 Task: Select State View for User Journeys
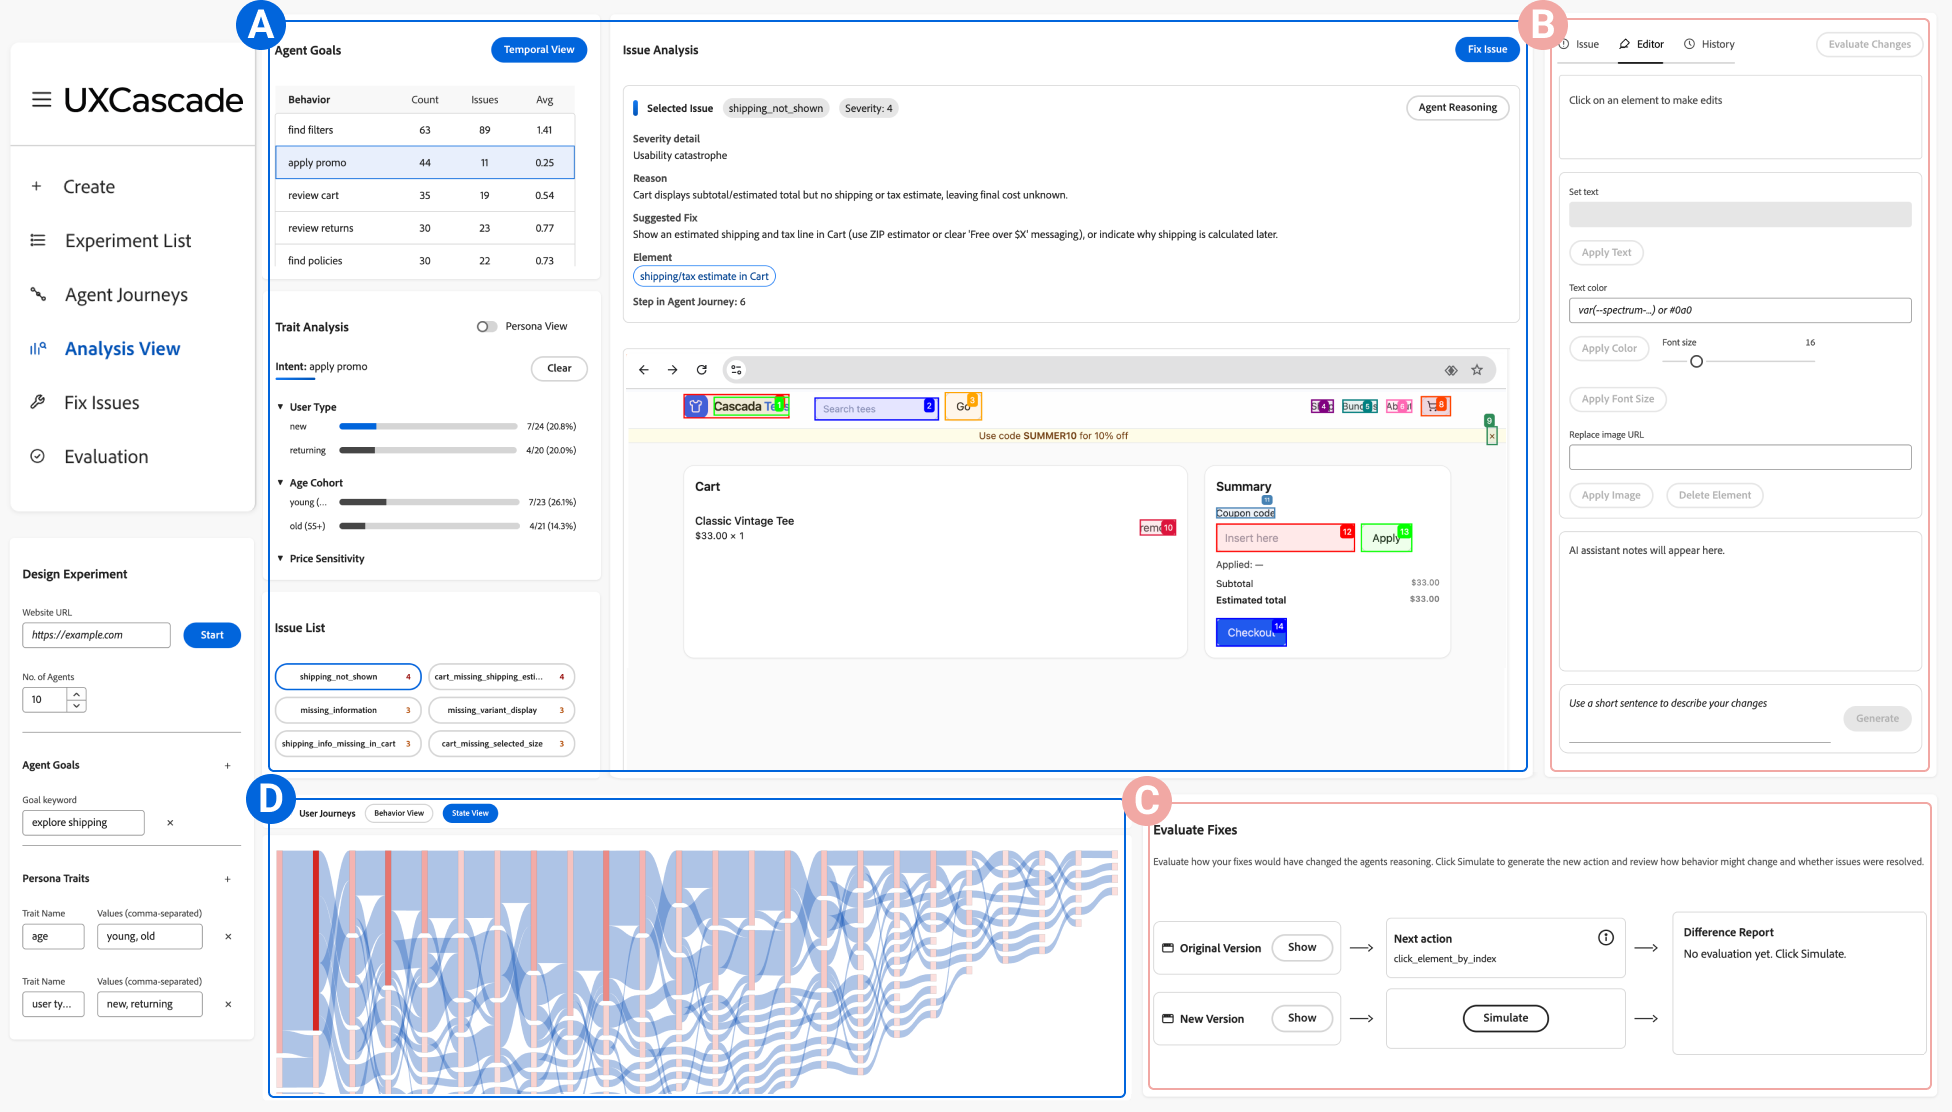click(x=470, y=813)
